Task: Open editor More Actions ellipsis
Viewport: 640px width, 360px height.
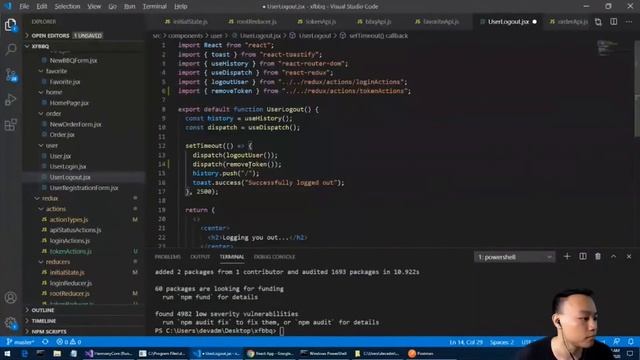Action: 629,22
